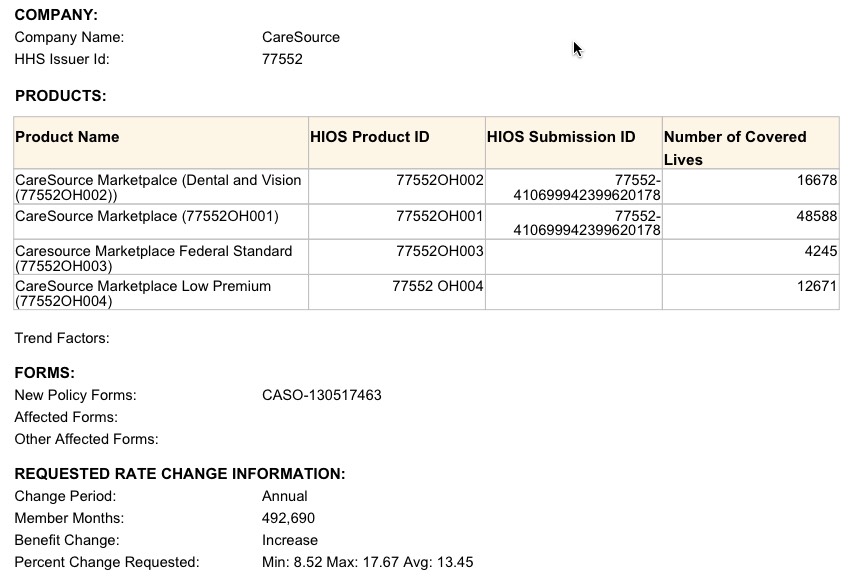This screenshot has width=868, height=576.
Task: Click the "PRODUCTS:" section heading
Action: click(x=60, y=96)
